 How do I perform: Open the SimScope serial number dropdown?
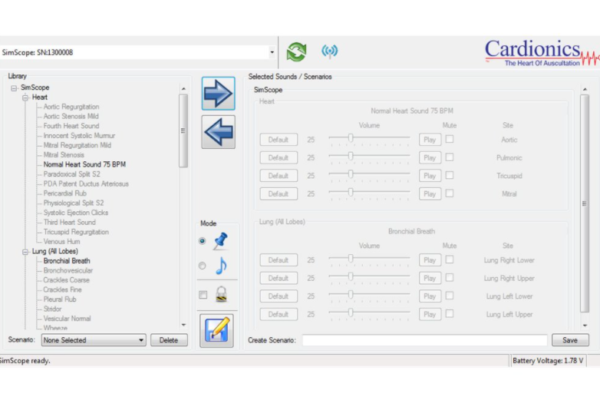pyautogui.click(x=272, y=52)
